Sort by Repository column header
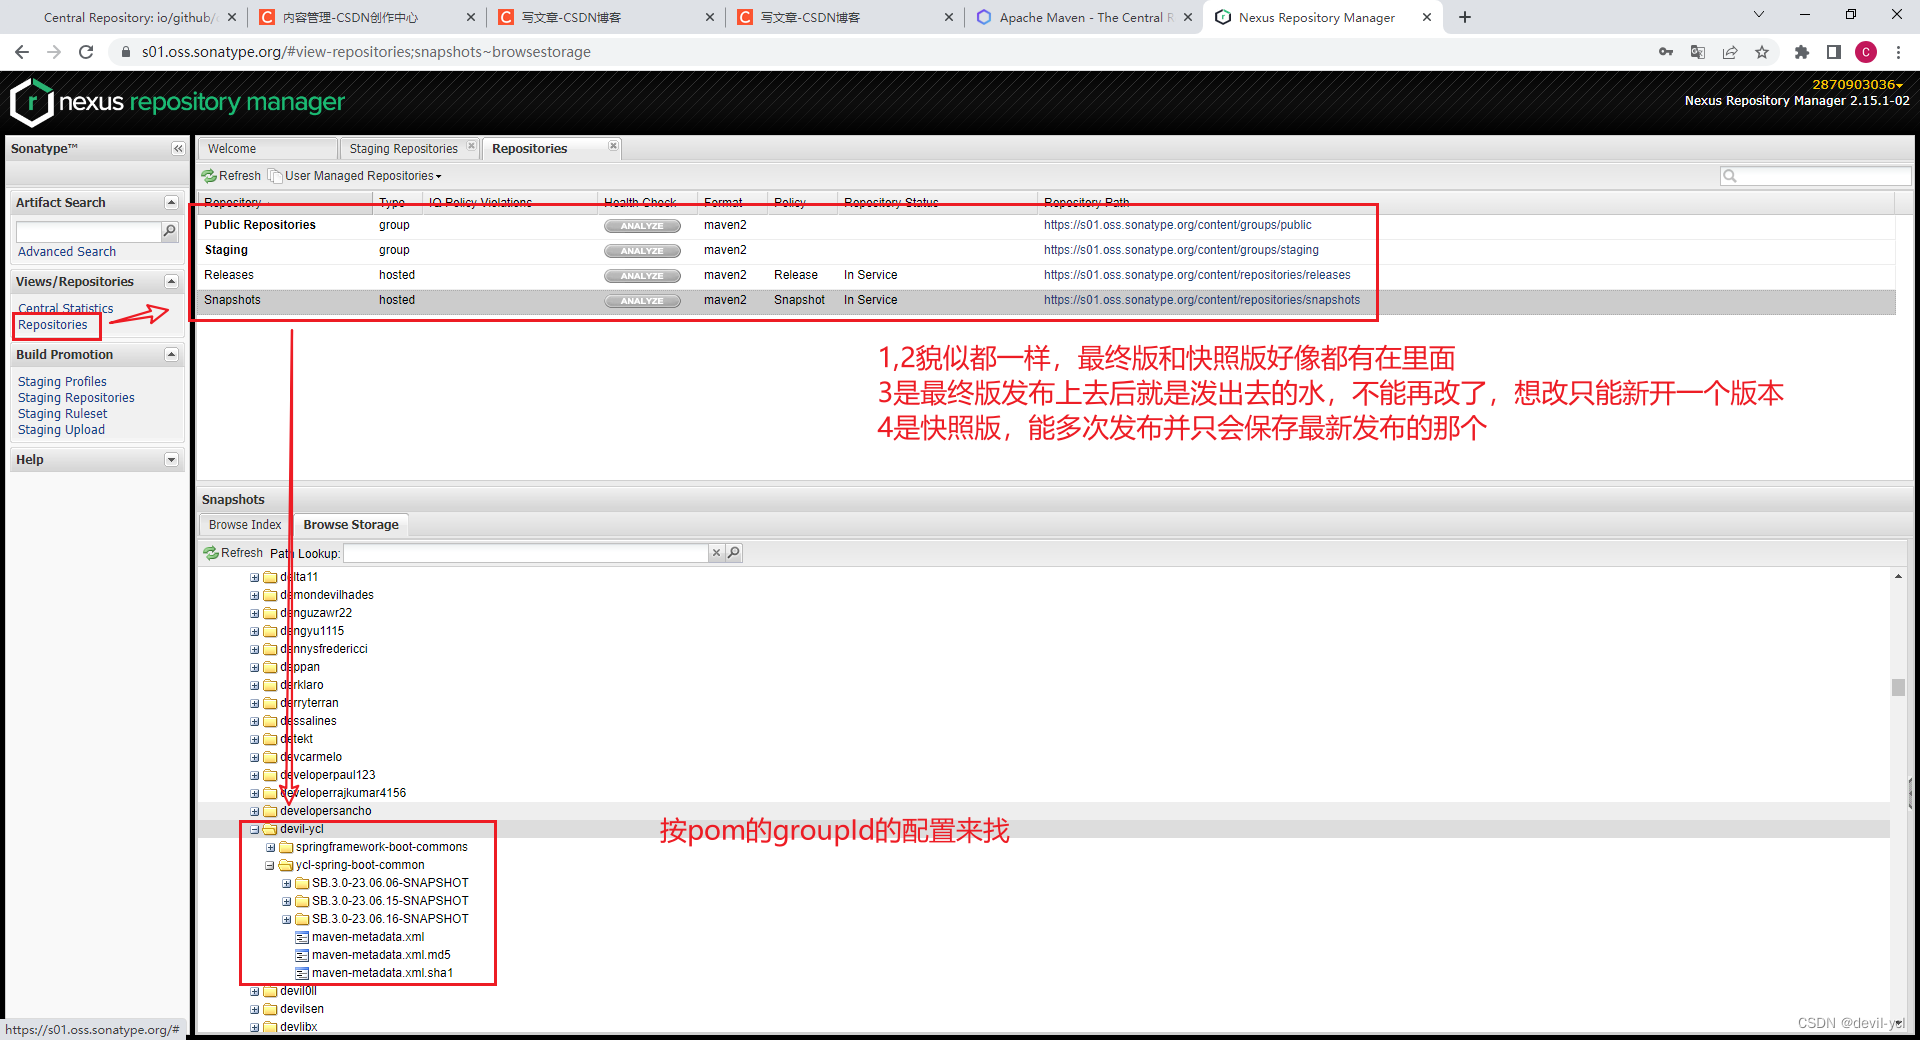 [x=285, y=202]
